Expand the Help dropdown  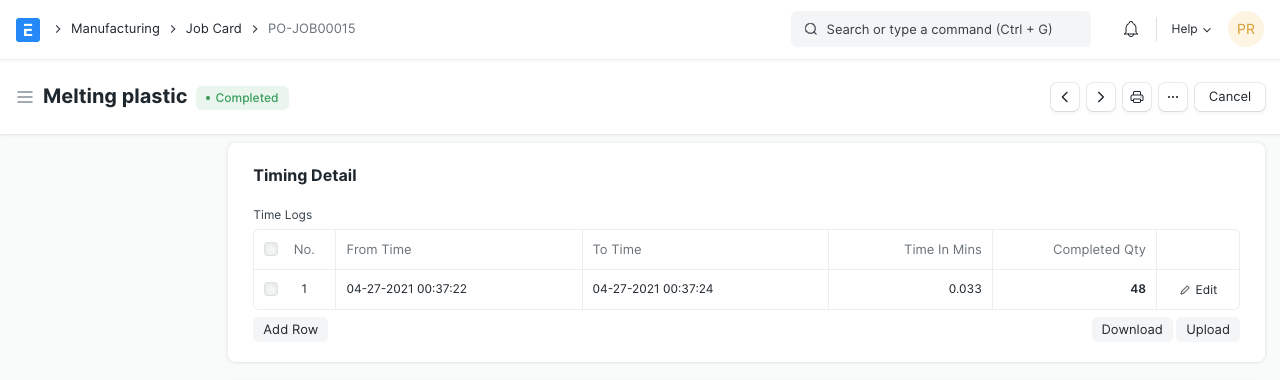click(x=1191, y=29)
